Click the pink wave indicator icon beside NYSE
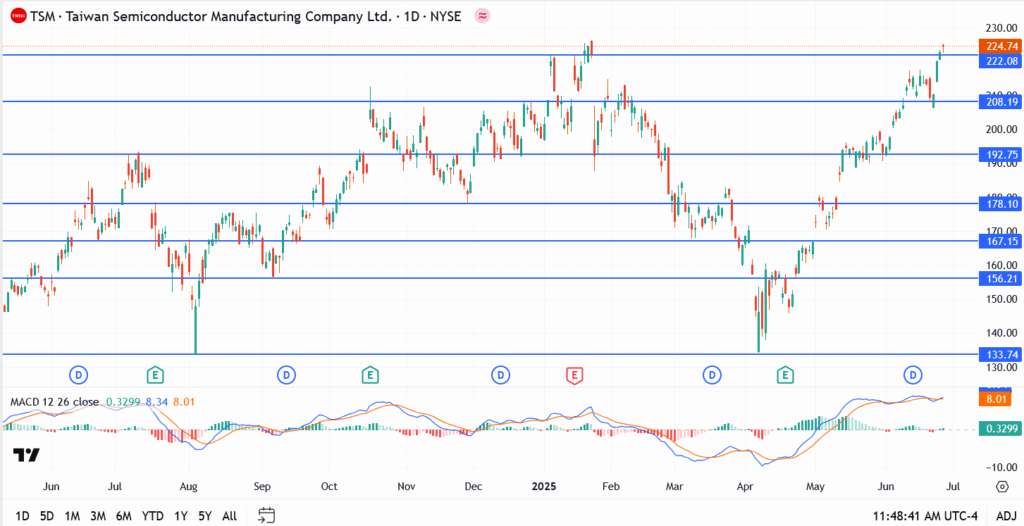1024x526 pixels. (482, 16)
